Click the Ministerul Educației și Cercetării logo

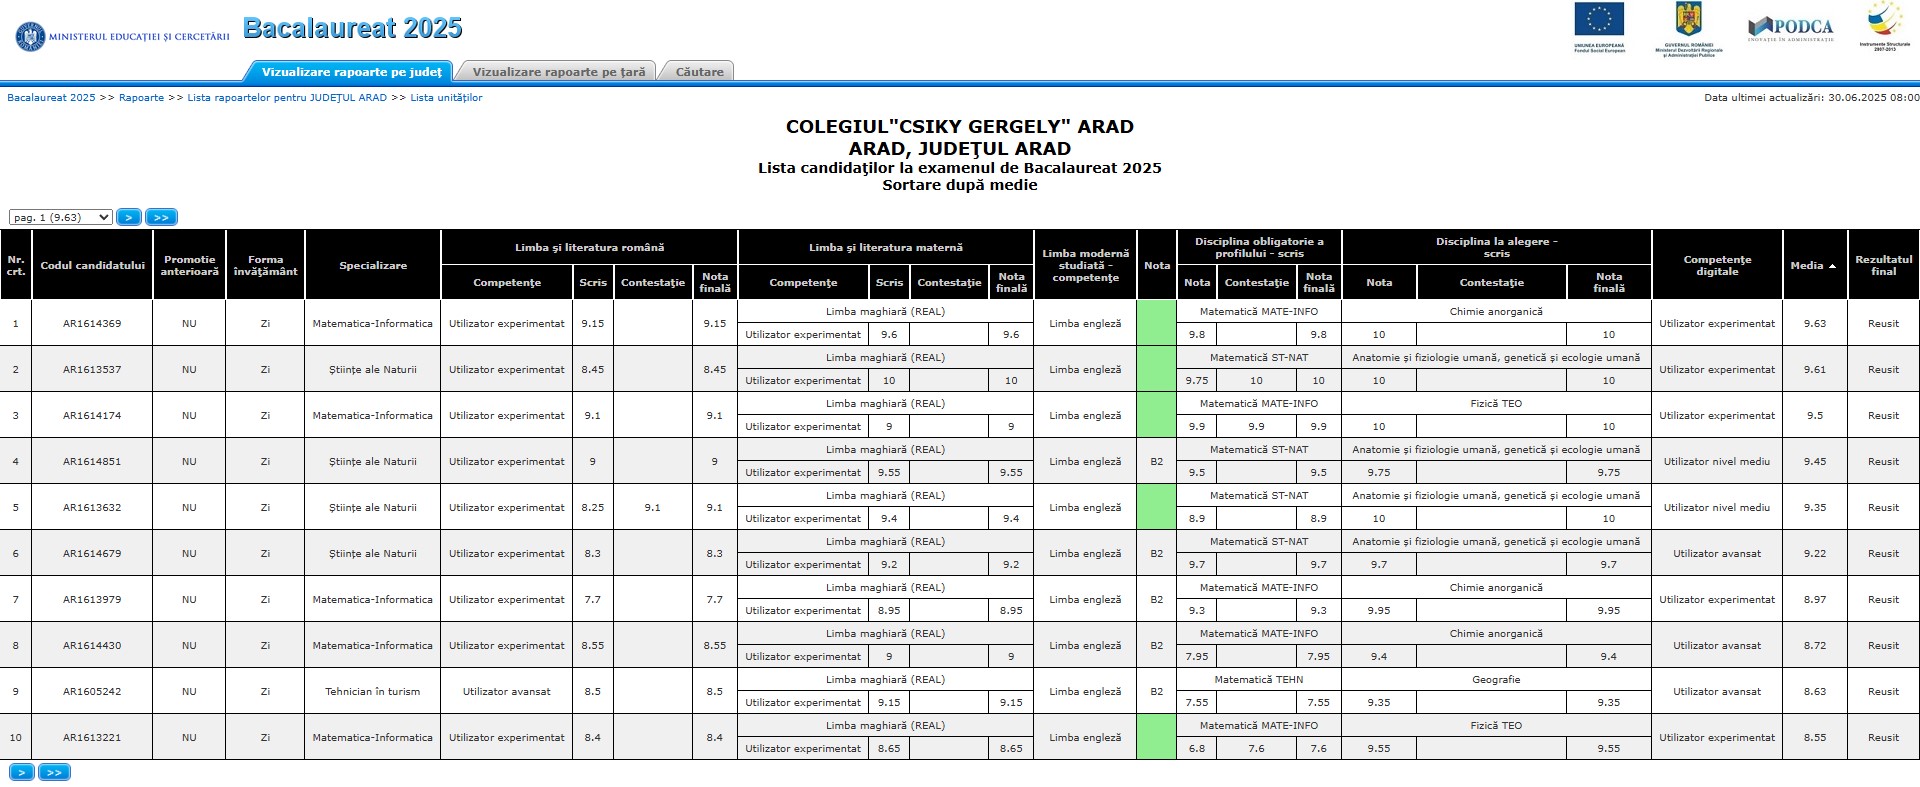tap(122, 36)
